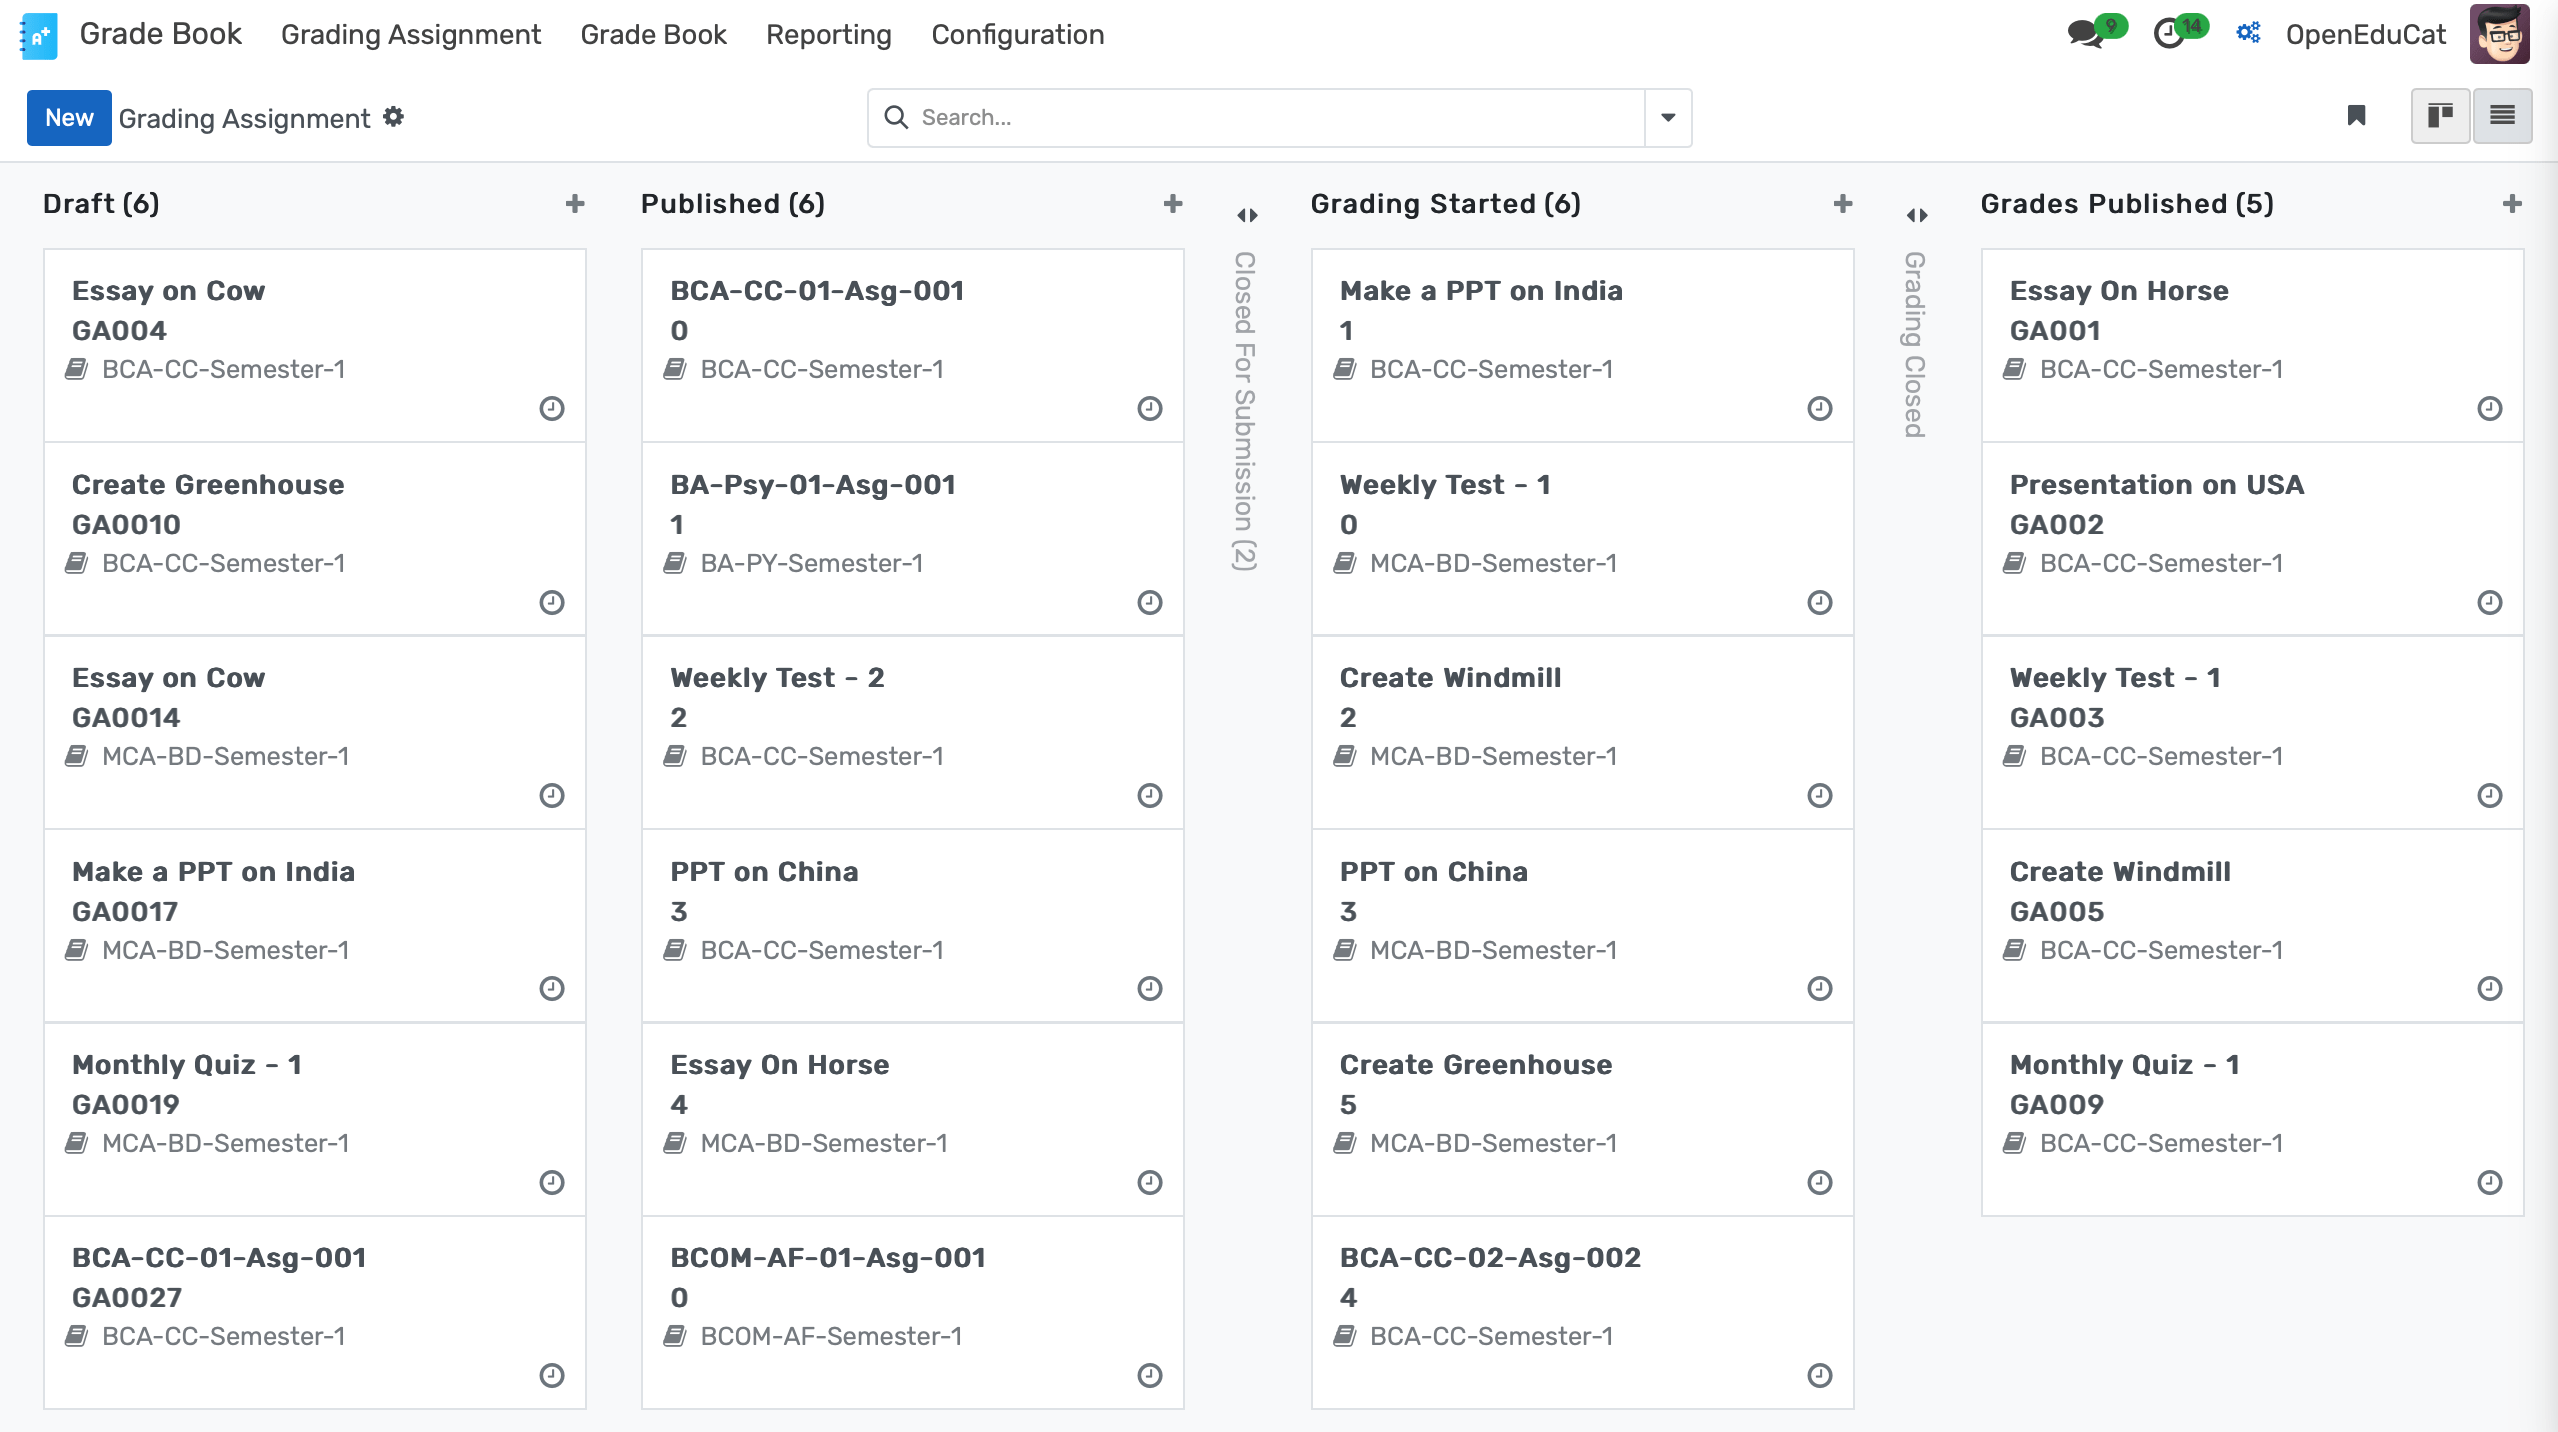The image size is (2558, 1432).
Task: Click the New button
Action: (x=69, y=117)
